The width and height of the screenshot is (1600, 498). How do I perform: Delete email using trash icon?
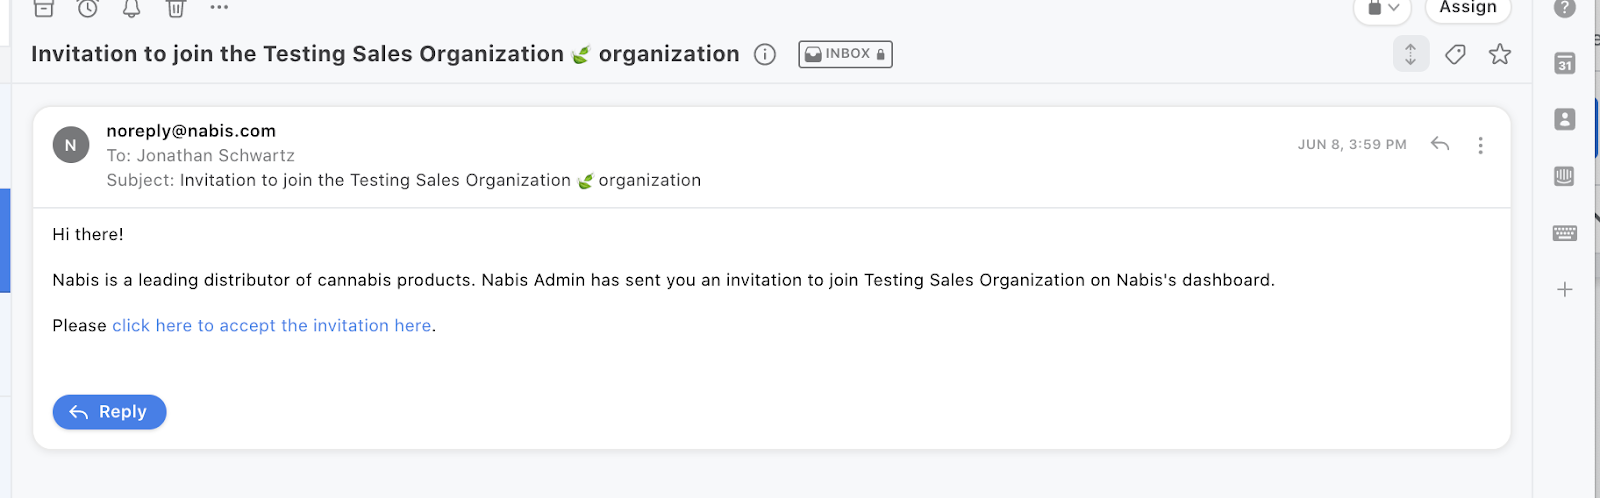tap(176, 9)
